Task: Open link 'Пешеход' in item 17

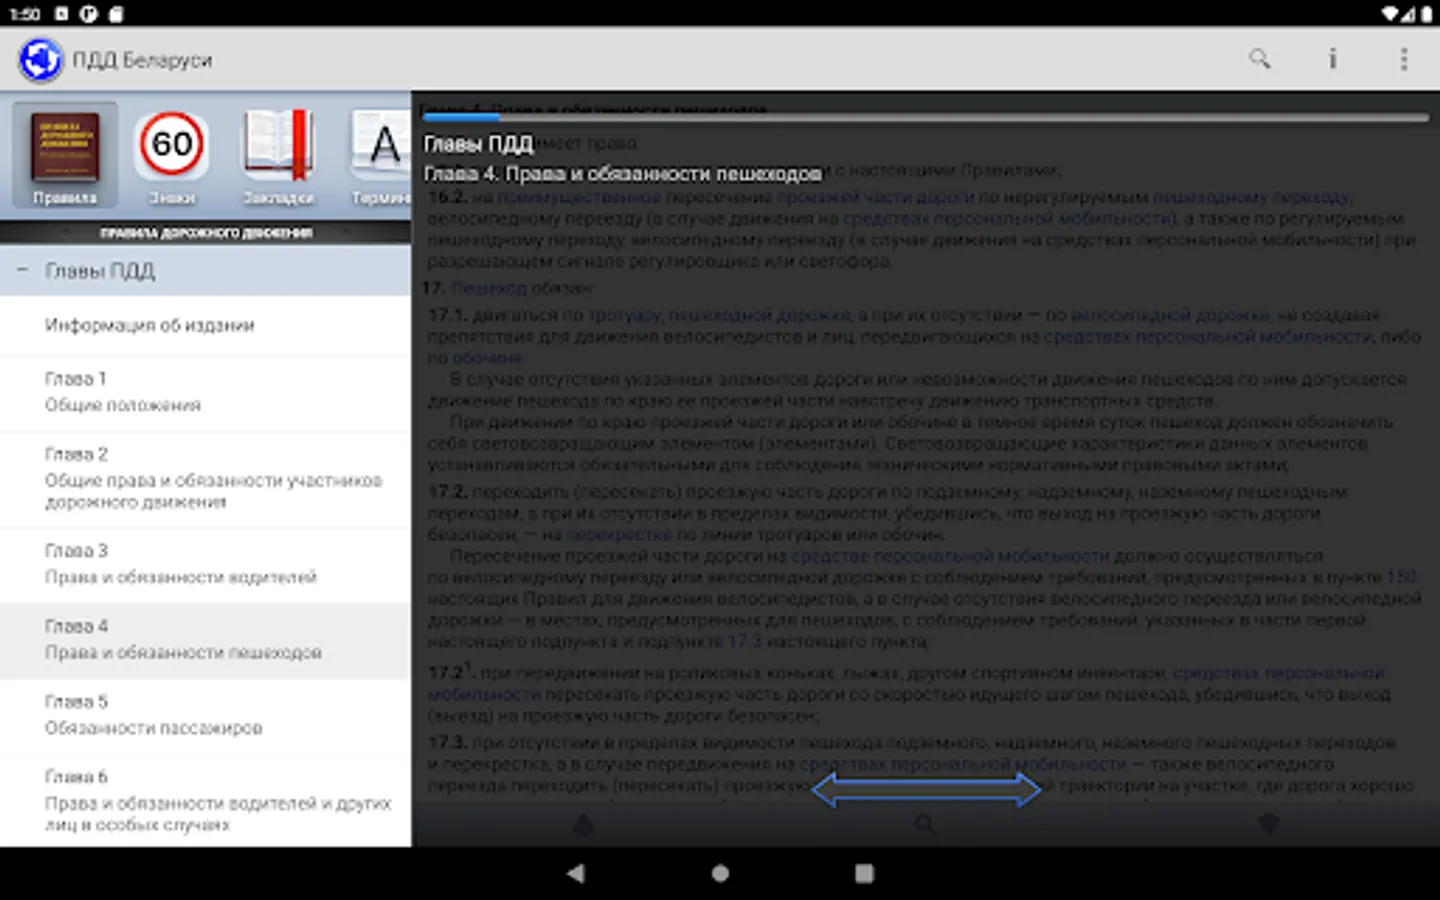Action: tap(488, 288)
